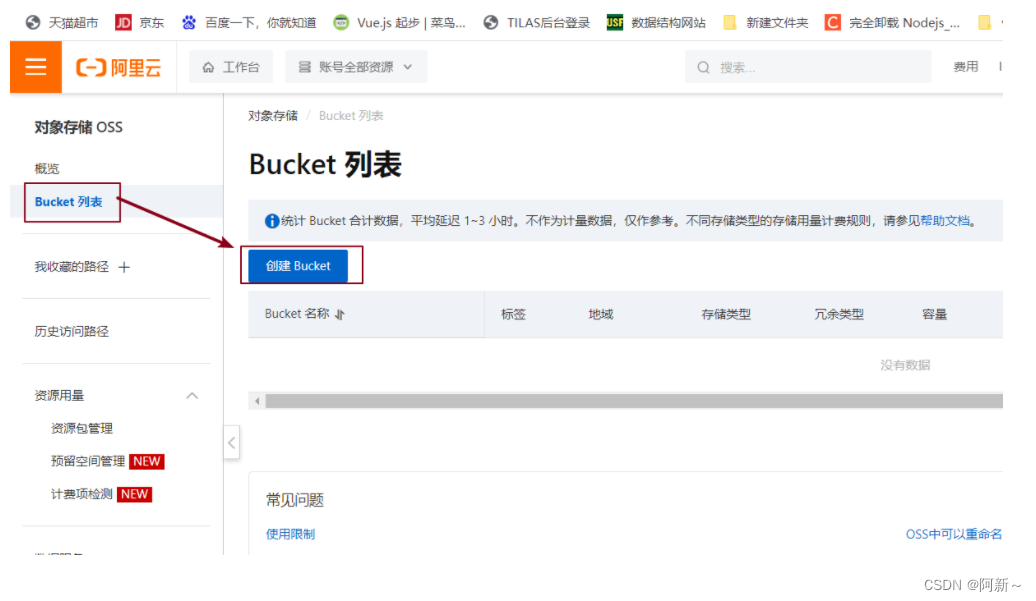
Task: Open 概览 in the OSS sidebar
Action: 47,168
